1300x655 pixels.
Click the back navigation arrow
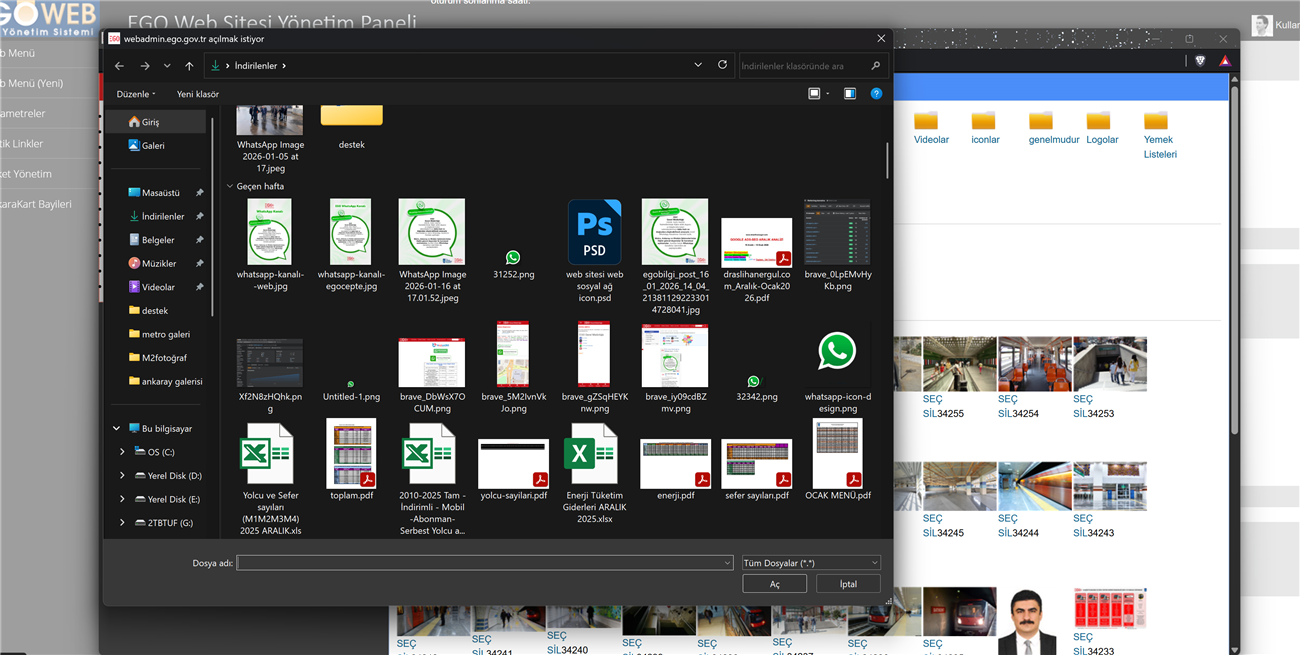(119, 66)
